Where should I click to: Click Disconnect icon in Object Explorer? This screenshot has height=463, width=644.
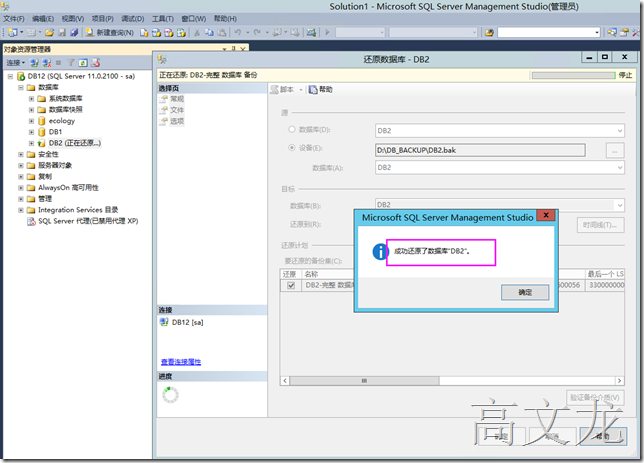coord(47,62)
